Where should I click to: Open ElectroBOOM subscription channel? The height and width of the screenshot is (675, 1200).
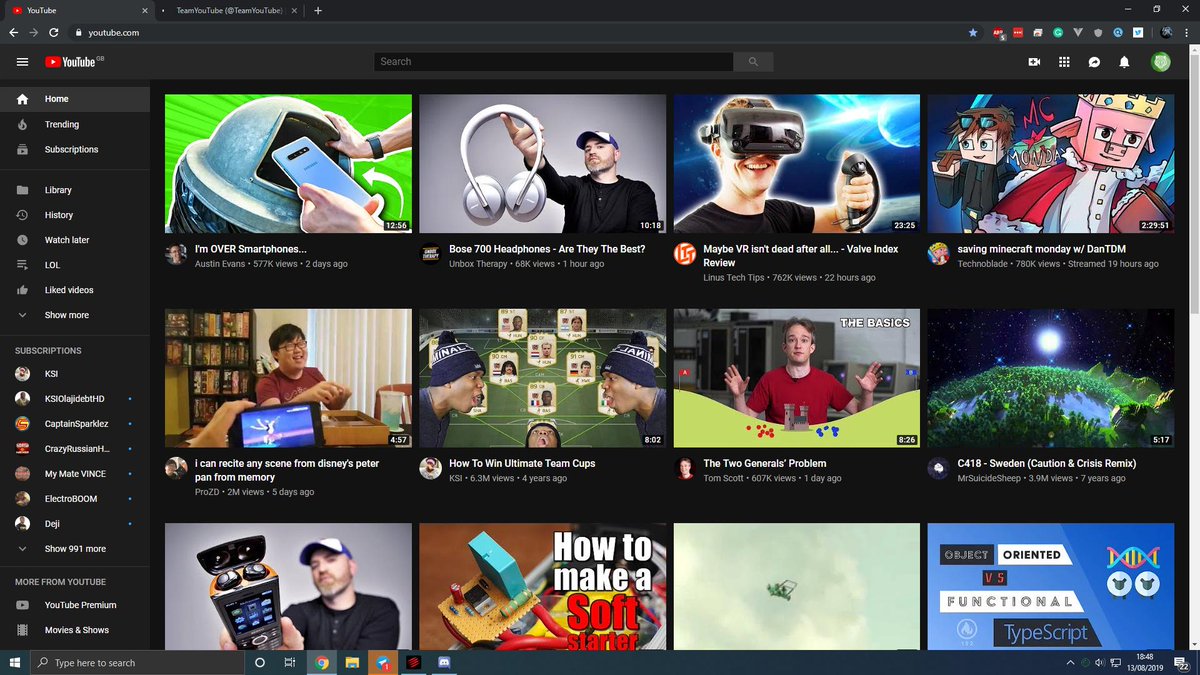click(75, 499)
